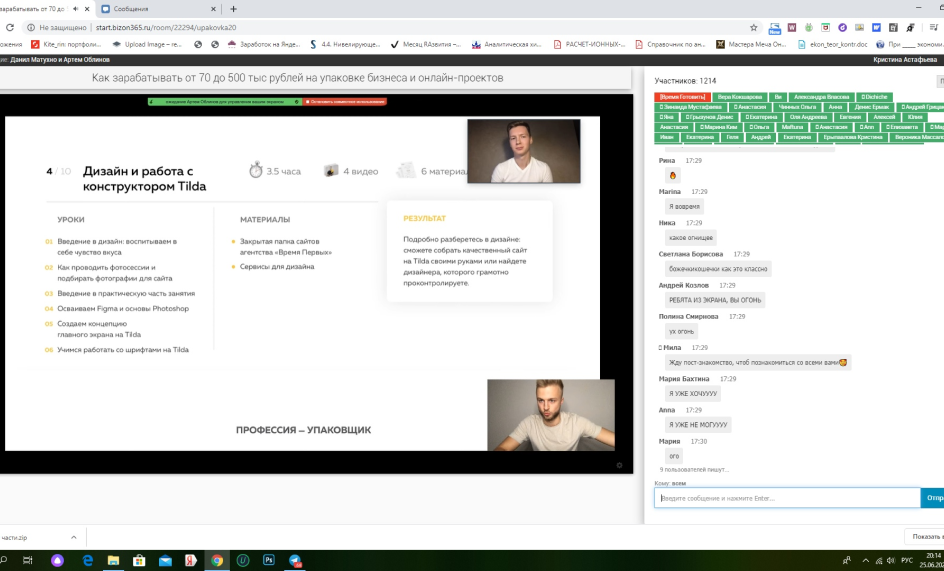Launch Microsoft Edge from the taskbar

[87, 561]
